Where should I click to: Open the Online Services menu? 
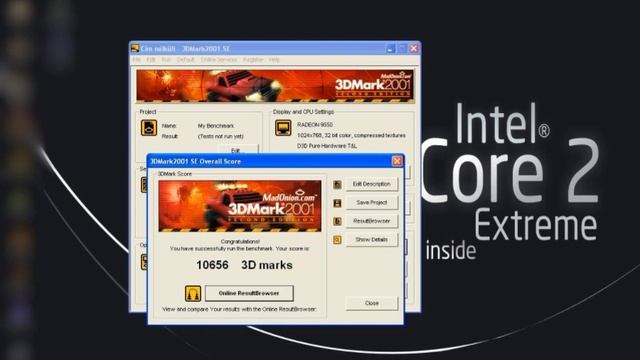[218, 60]
